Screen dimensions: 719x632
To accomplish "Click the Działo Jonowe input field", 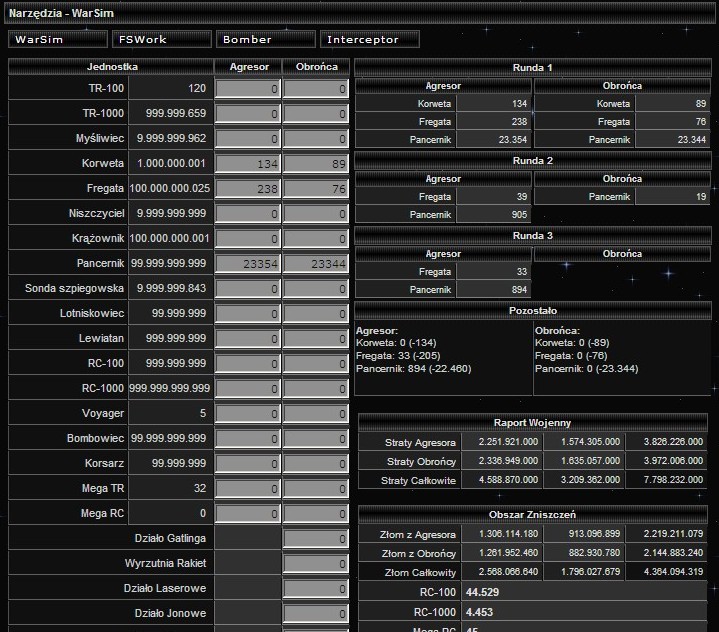I will tap(315, 614).
